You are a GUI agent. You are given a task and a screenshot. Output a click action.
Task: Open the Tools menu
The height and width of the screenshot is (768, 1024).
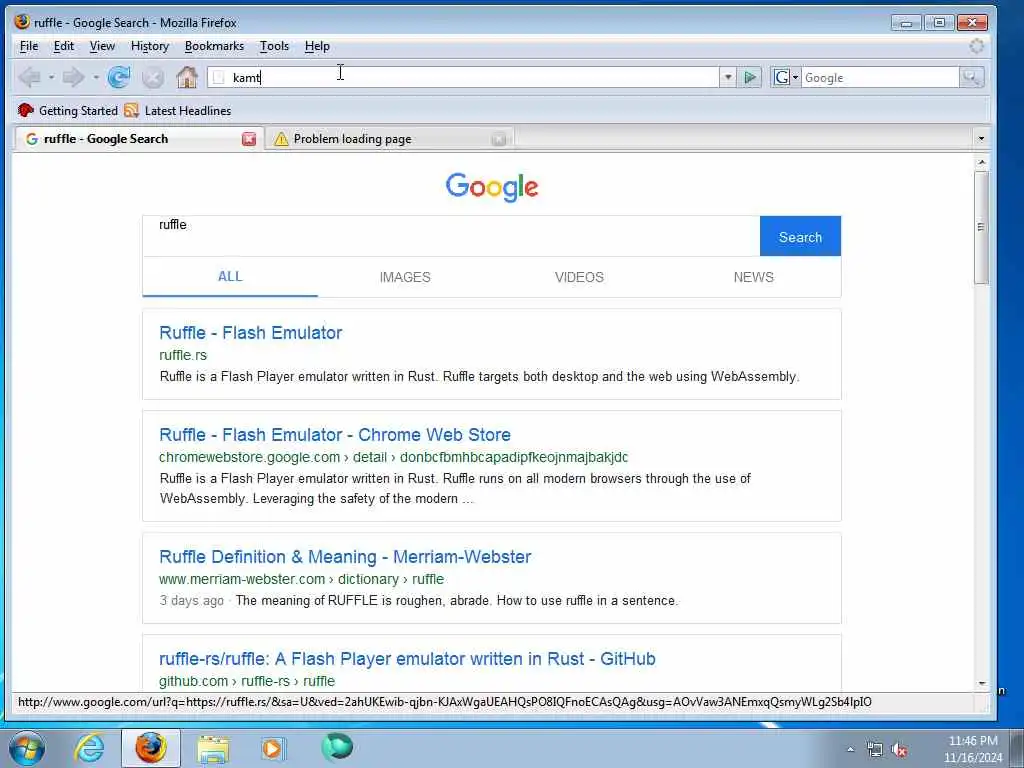(x=274, y=46)
